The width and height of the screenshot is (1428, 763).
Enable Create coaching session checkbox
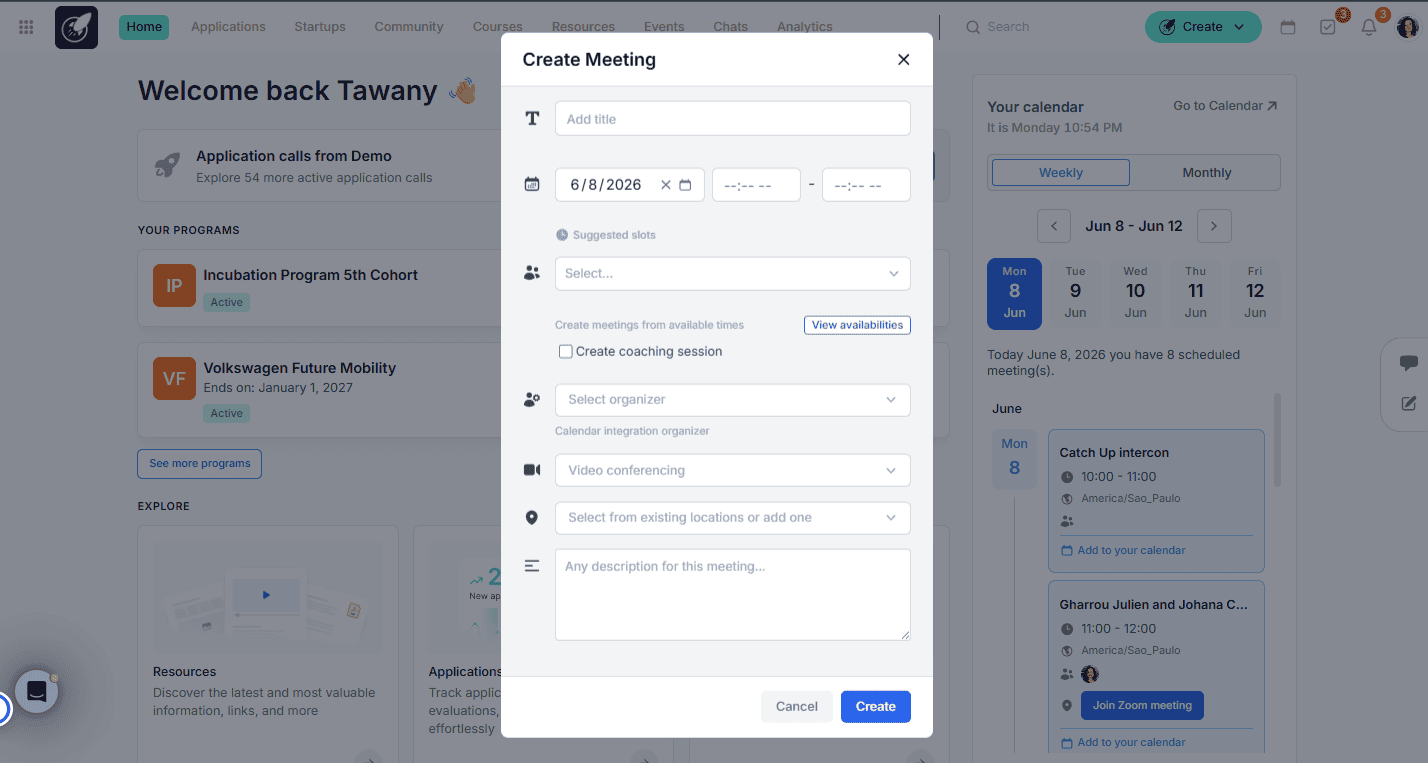coord(566,352)
